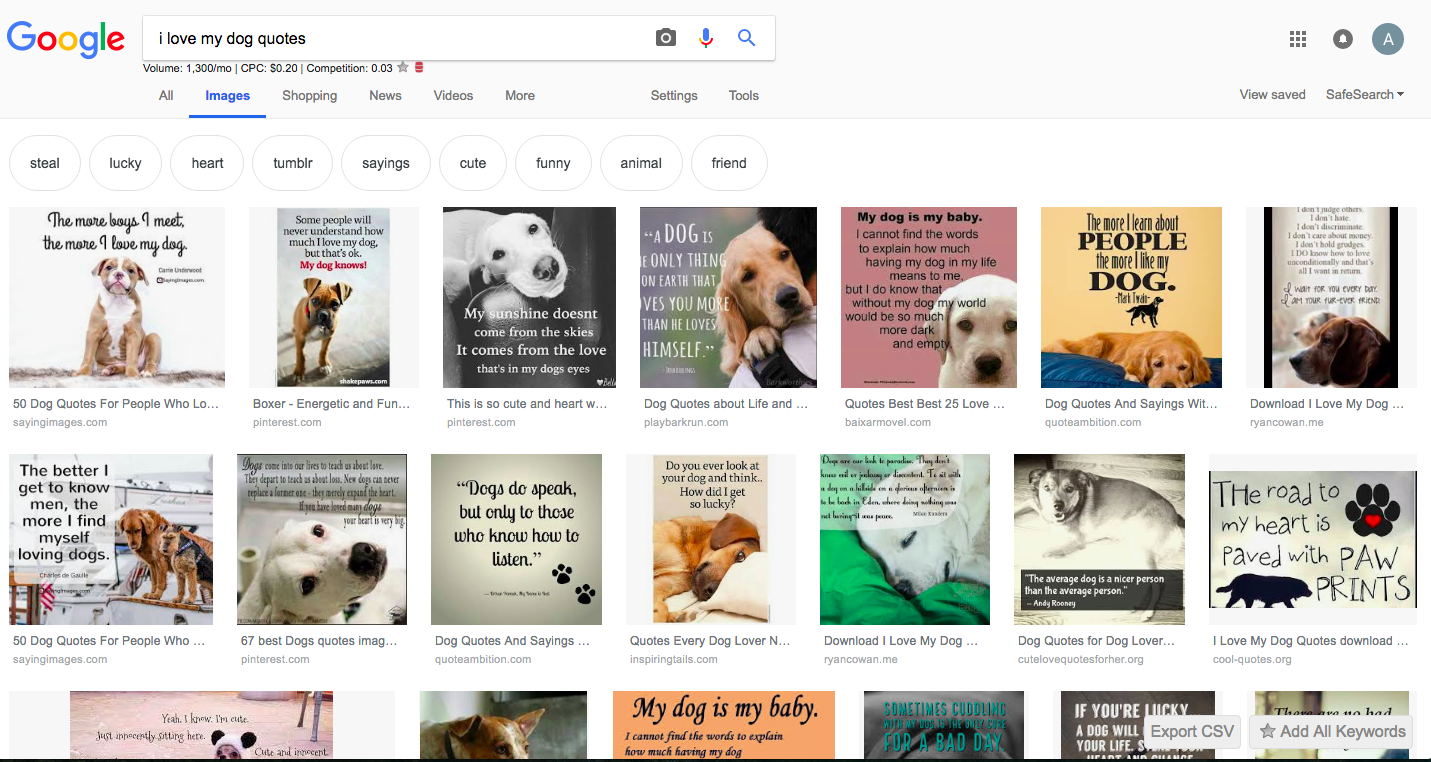Toggle the gray star next to Competition
The image size is (1431, 762).
[x=403, y=68]
